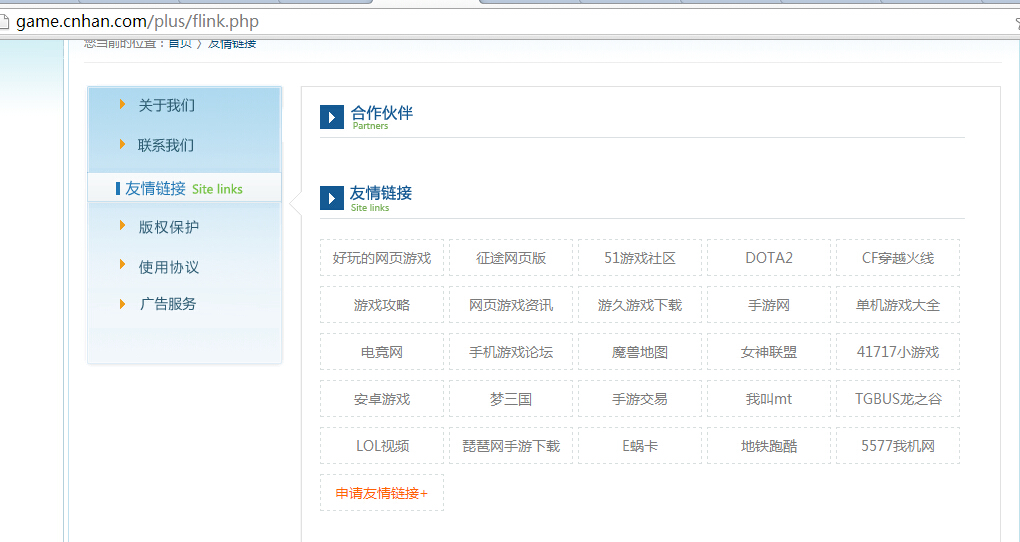Image resolution: width=1020 pixels, height=542 pixels.
Task: Open the 5577我机网 link
Action: point(898,446)
